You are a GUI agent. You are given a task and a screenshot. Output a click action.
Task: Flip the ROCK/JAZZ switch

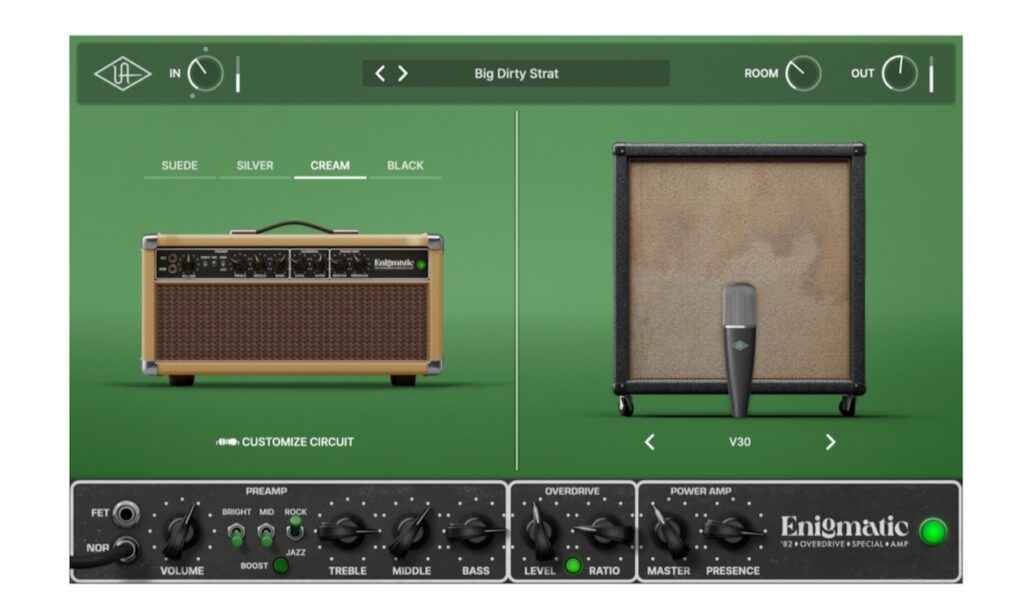pos(295,528)
